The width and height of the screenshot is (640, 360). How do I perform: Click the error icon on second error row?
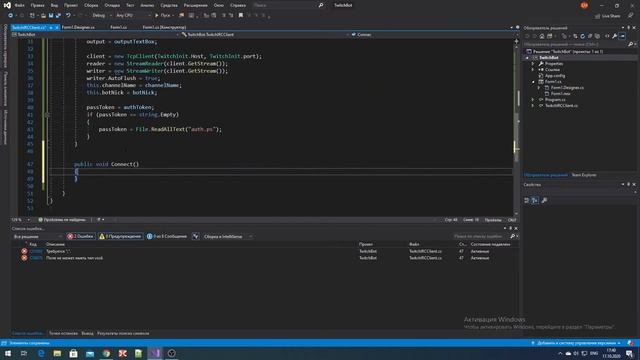point(24,258)
